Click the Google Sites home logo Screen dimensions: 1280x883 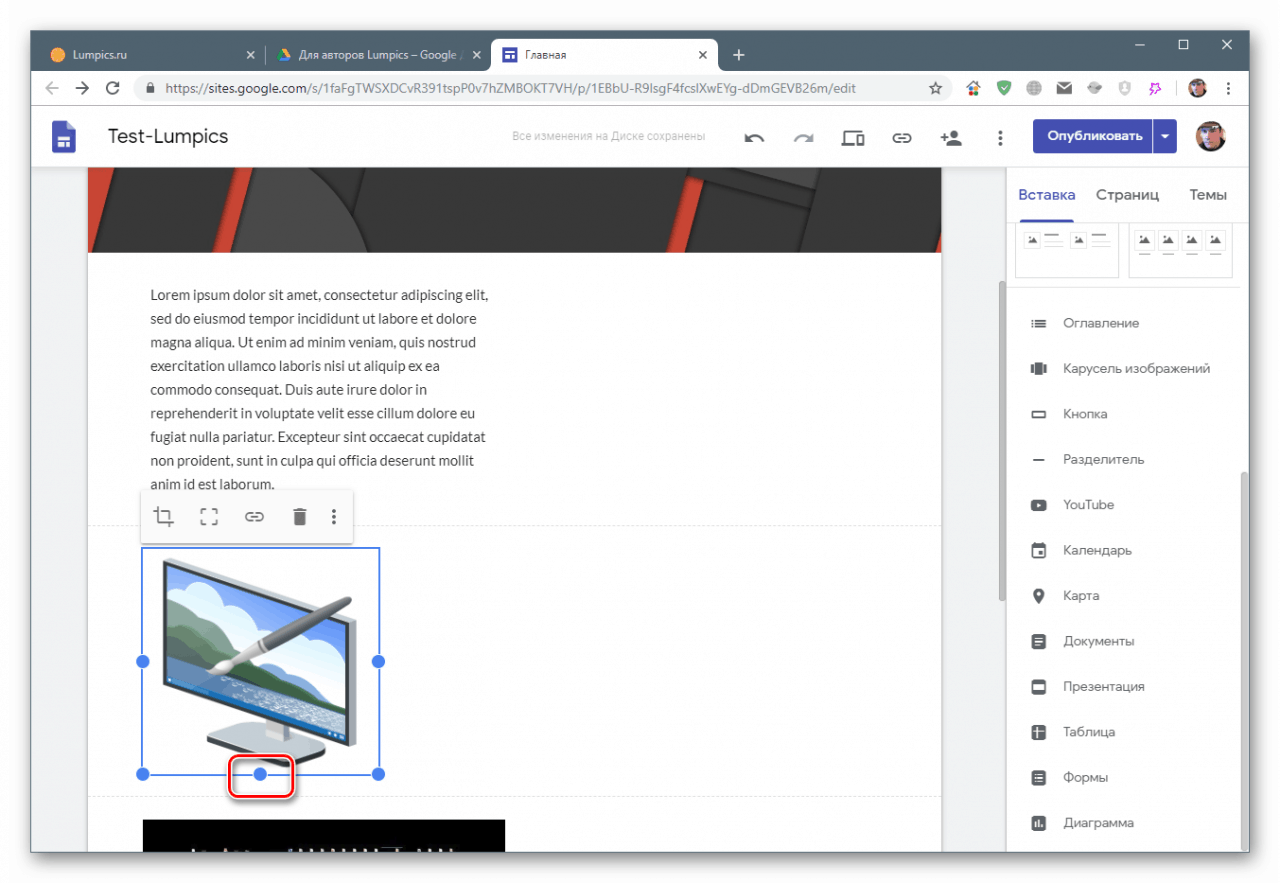point(64,137)
